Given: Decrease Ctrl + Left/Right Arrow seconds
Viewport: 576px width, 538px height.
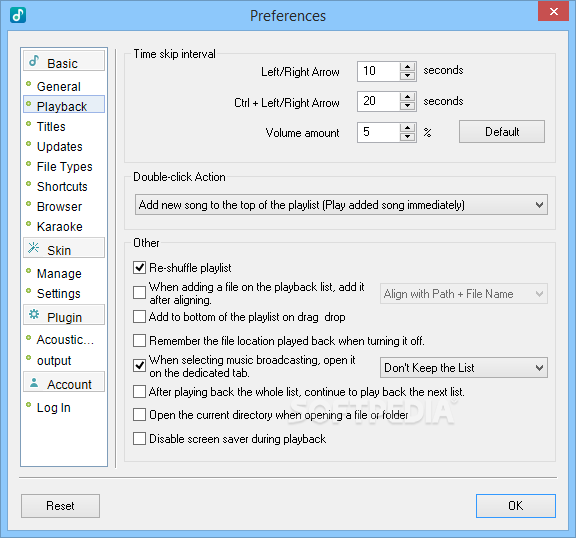Looking at the screenshot, I should click(407, 106).
